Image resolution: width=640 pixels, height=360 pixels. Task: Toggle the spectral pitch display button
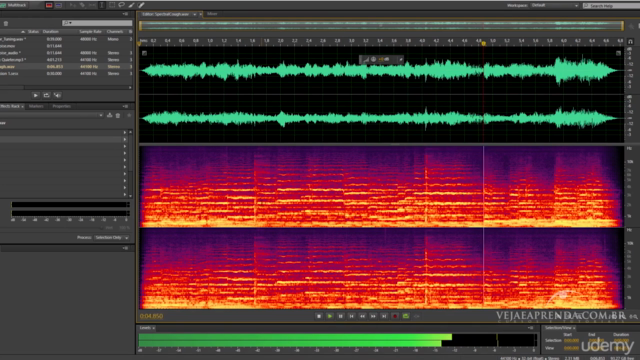tap(58, 5)
